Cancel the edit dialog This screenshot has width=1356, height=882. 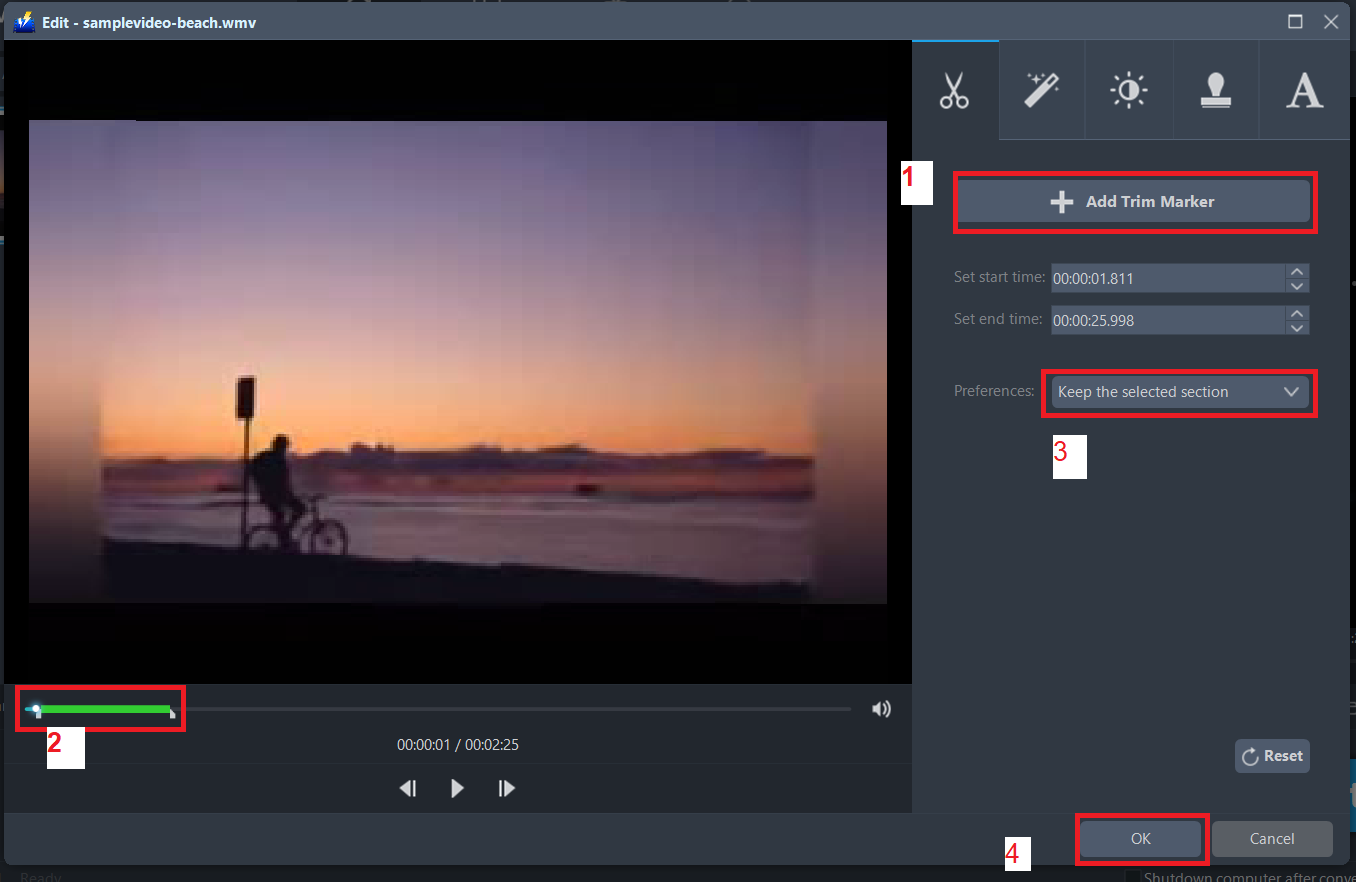point(1271,839)
